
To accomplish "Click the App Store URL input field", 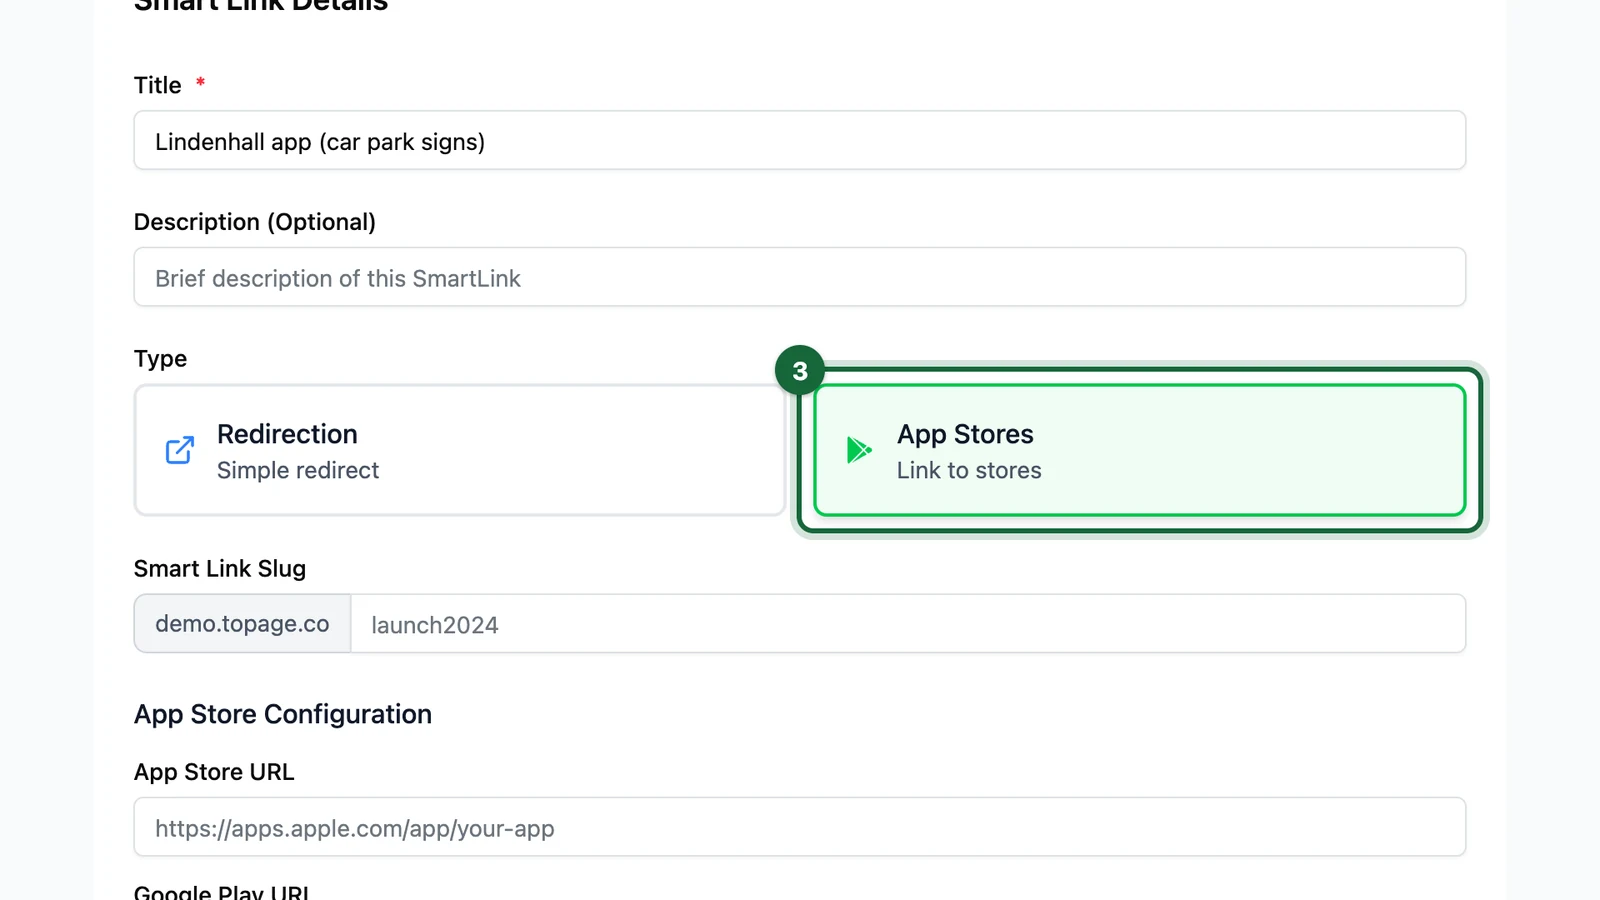I will (800, 827).
